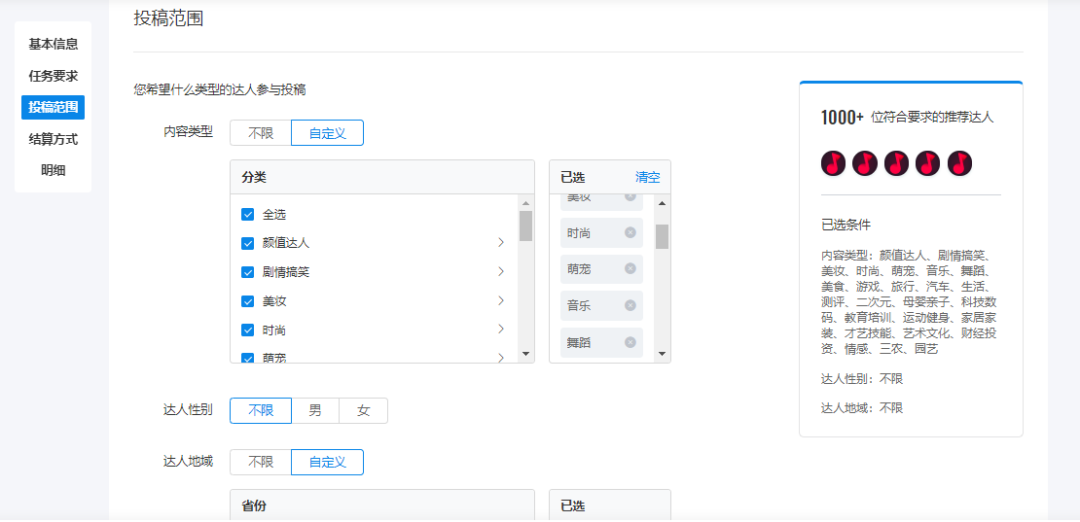Remove 音乐 from selected list
Screen dimensions: 1080x522
[630, 305]
